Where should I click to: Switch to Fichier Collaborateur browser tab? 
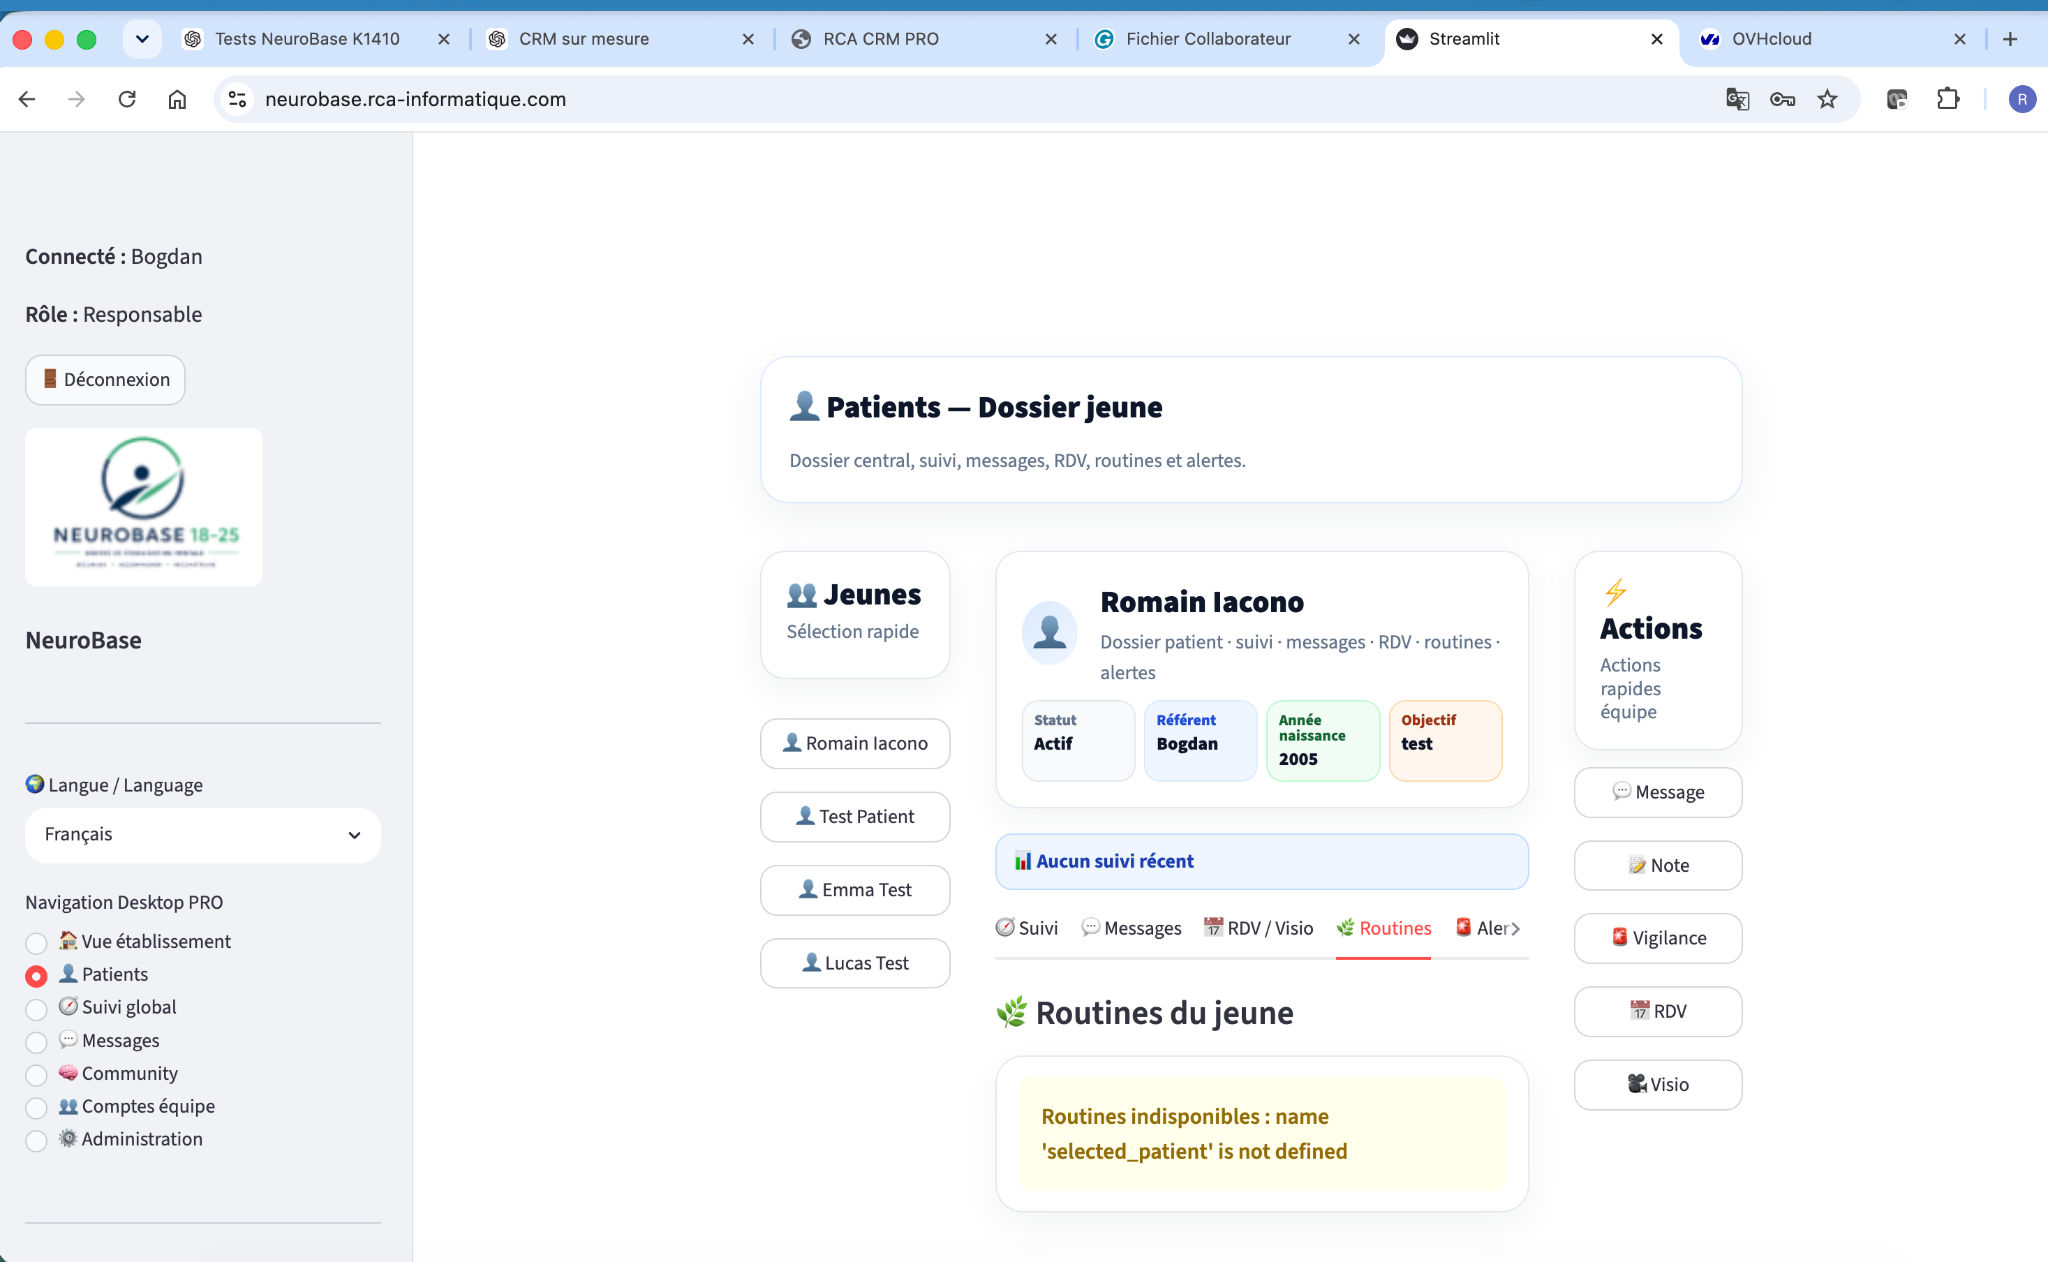1208,39
